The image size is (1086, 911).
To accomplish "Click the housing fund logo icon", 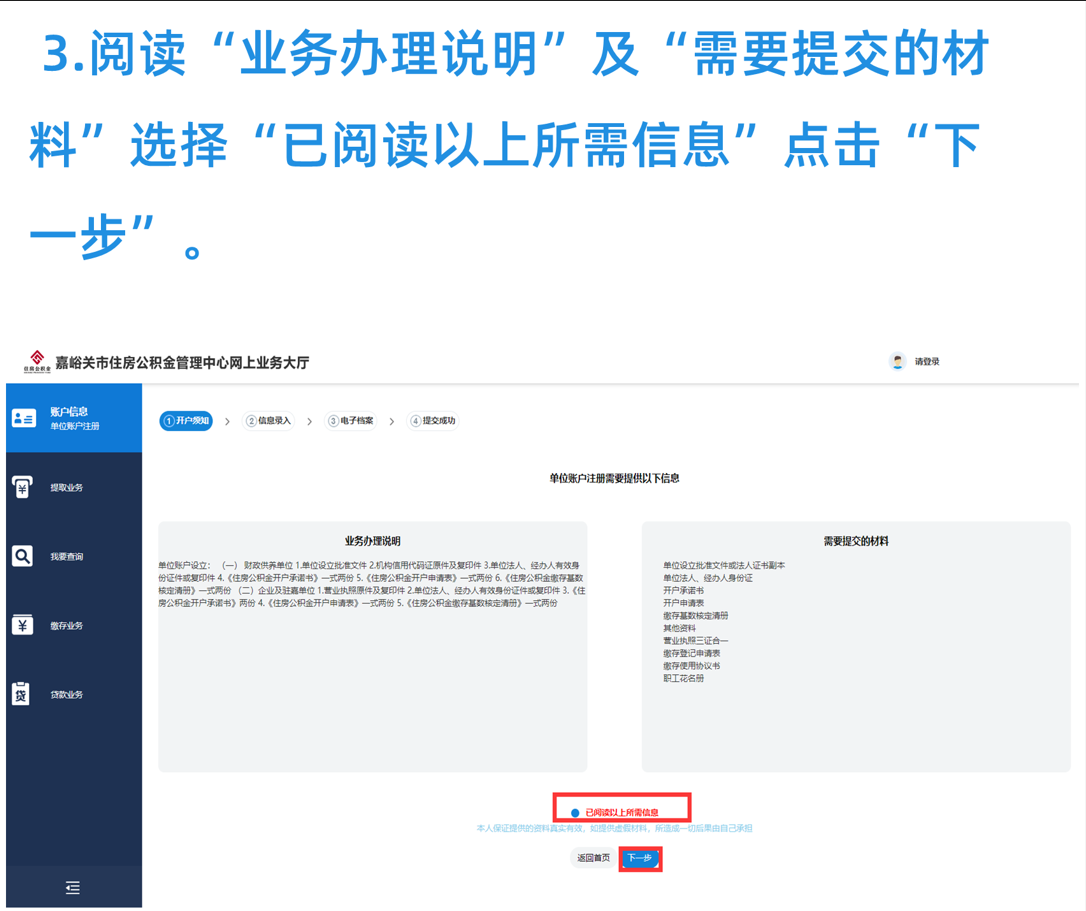I will tap(37, 361).
